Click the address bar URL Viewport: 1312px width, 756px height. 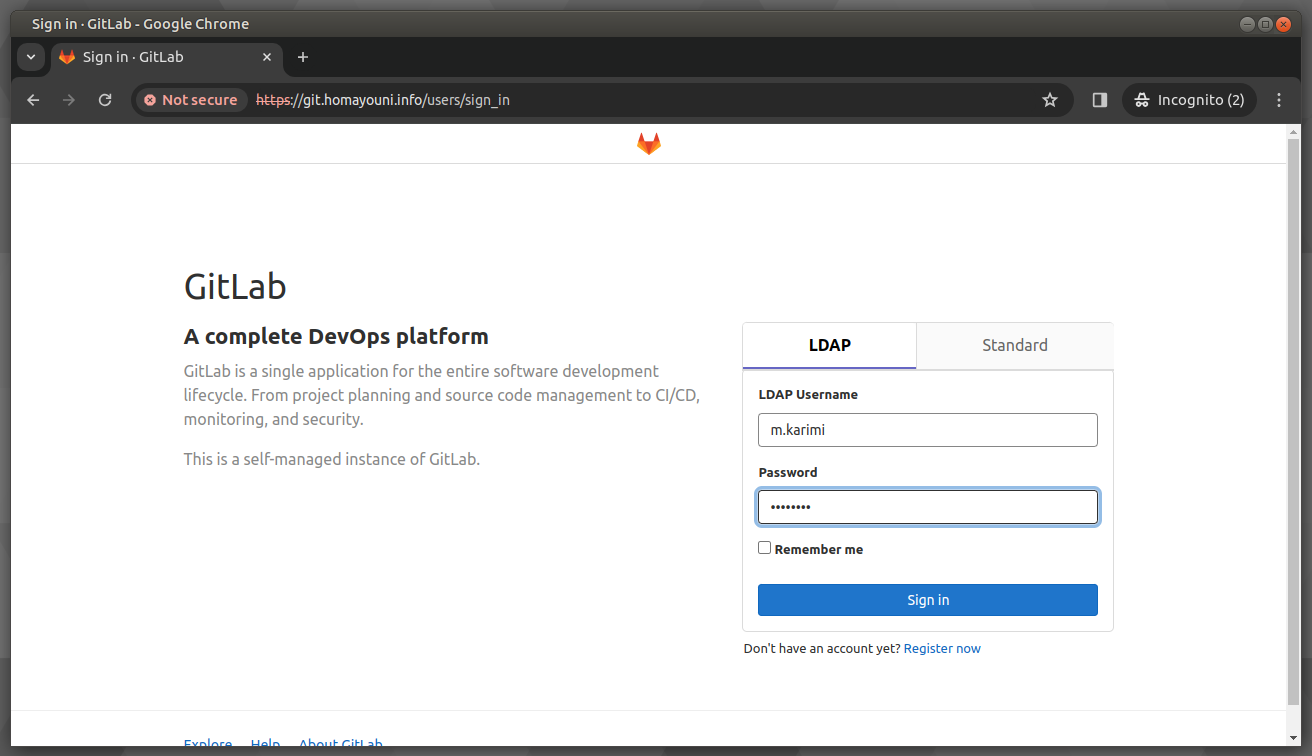(x=383, y=100)
